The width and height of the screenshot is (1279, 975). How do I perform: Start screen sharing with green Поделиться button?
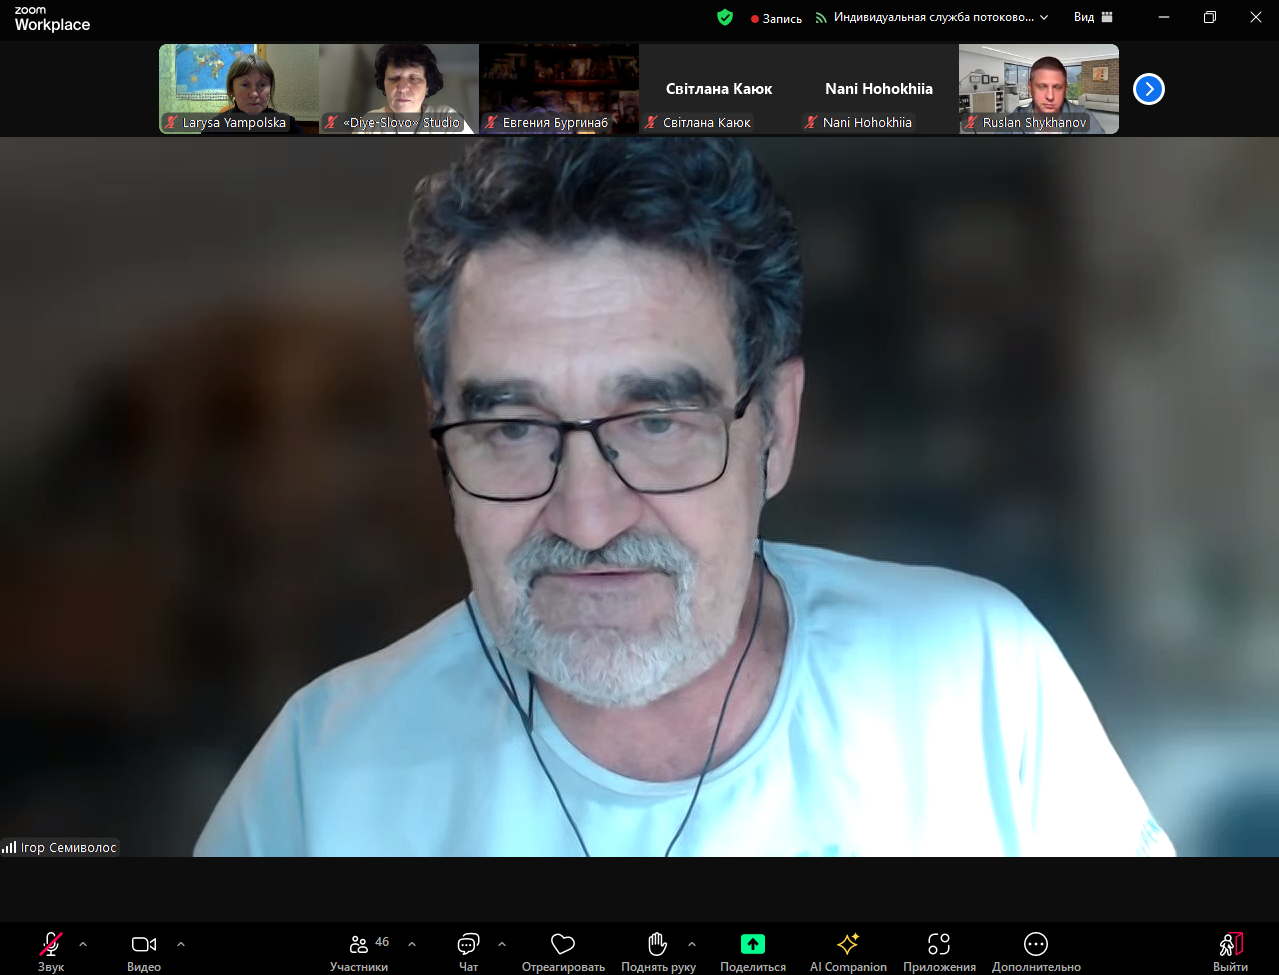[753, 951]
